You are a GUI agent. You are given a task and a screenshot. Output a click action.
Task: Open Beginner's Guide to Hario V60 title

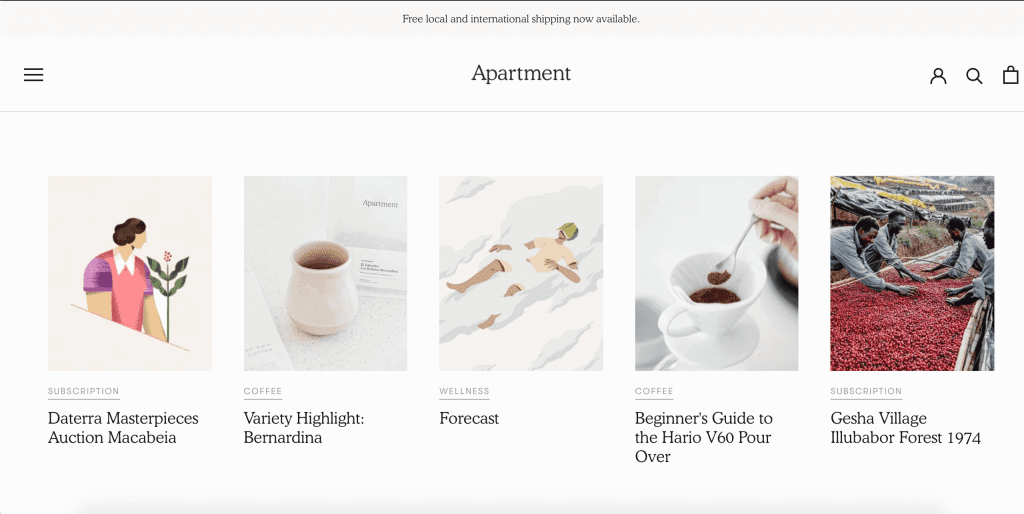click(x=703, y=437)
